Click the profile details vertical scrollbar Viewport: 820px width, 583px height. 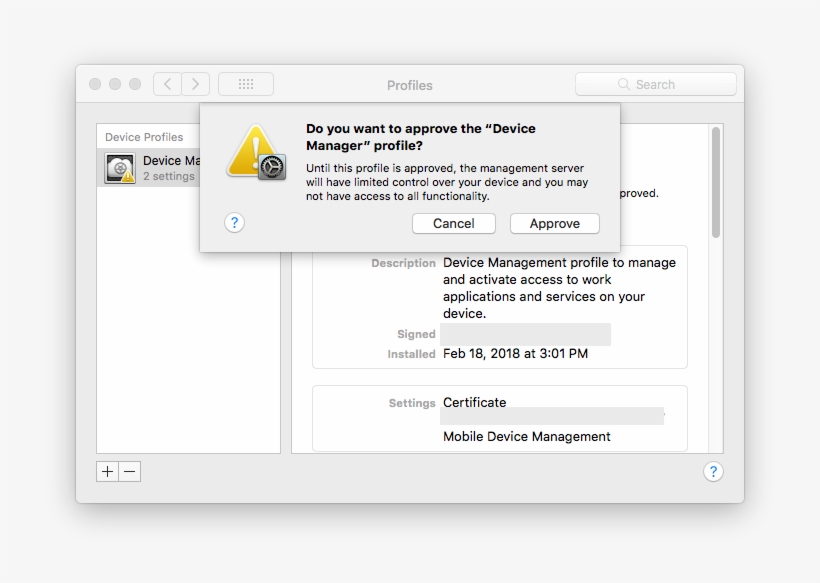(x=716, y=182)
